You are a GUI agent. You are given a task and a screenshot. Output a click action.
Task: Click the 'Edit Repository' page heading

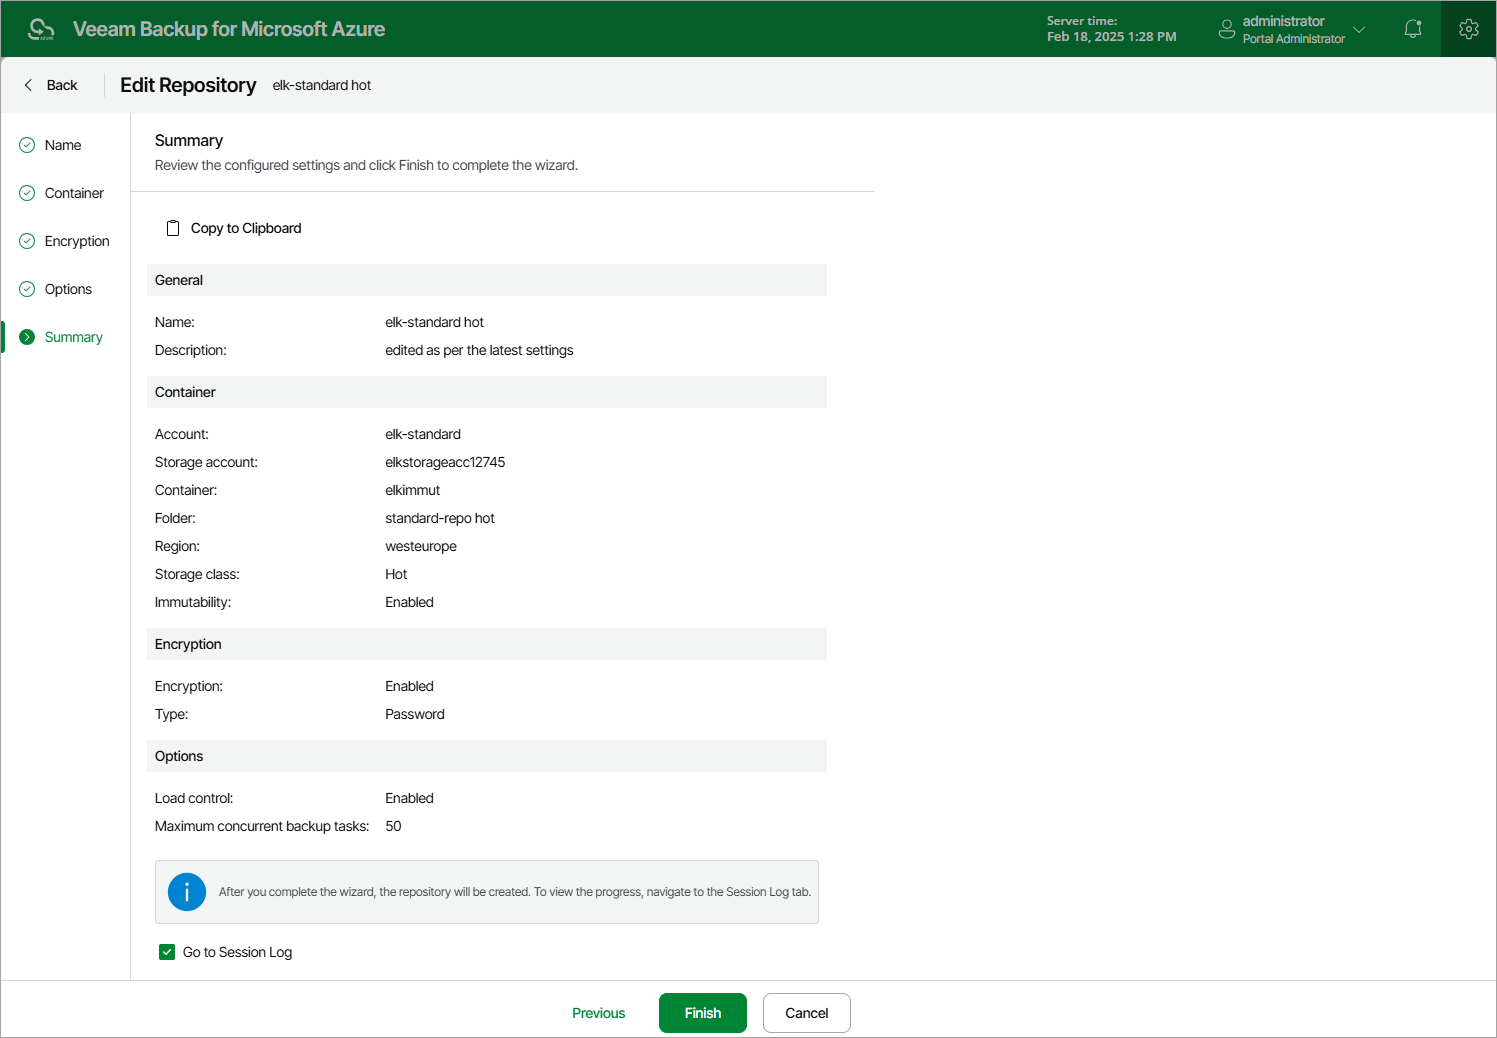188,85
